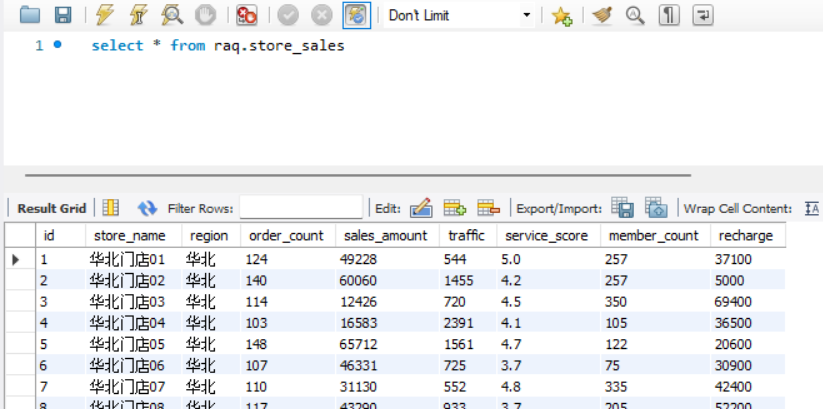The image size is (823, 409).
Task: Open find panel magnifier icon
Action: [x=635, y=15]
